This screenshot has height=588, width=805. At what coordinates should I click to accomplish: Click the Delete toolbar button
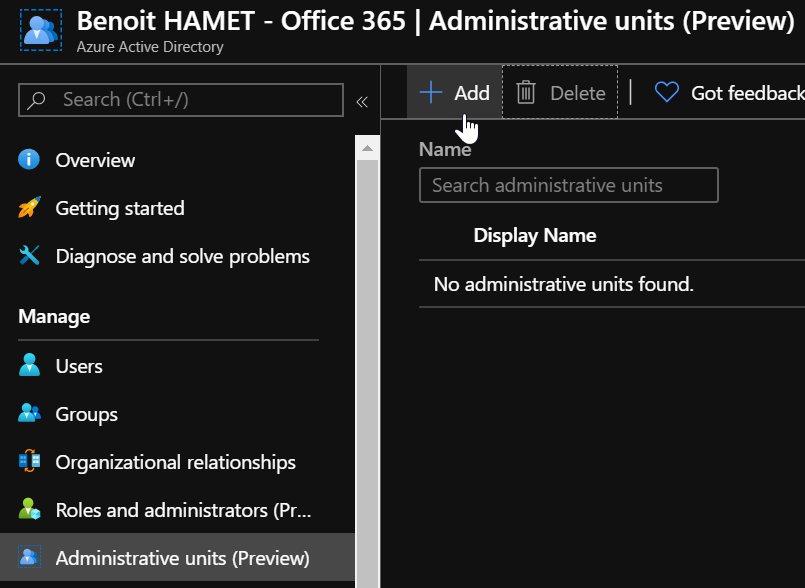561,93
